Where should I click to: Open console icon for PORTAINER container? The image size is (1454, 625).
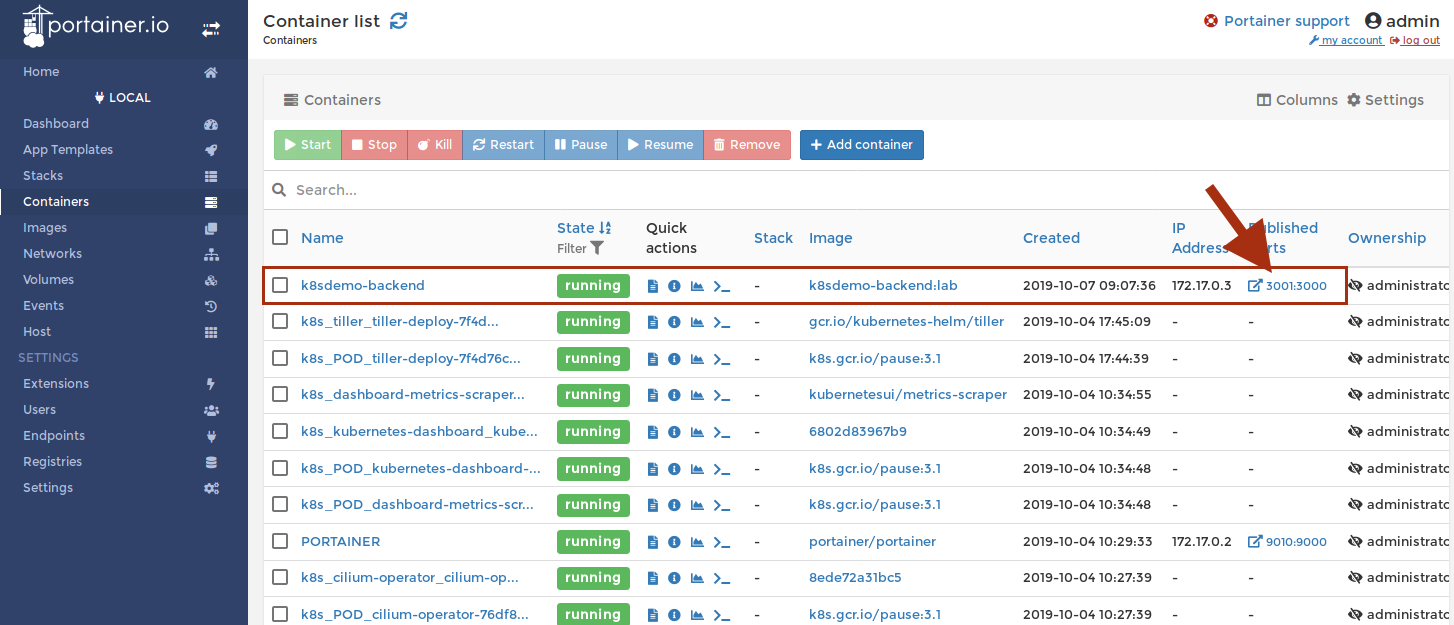point(721,542)
